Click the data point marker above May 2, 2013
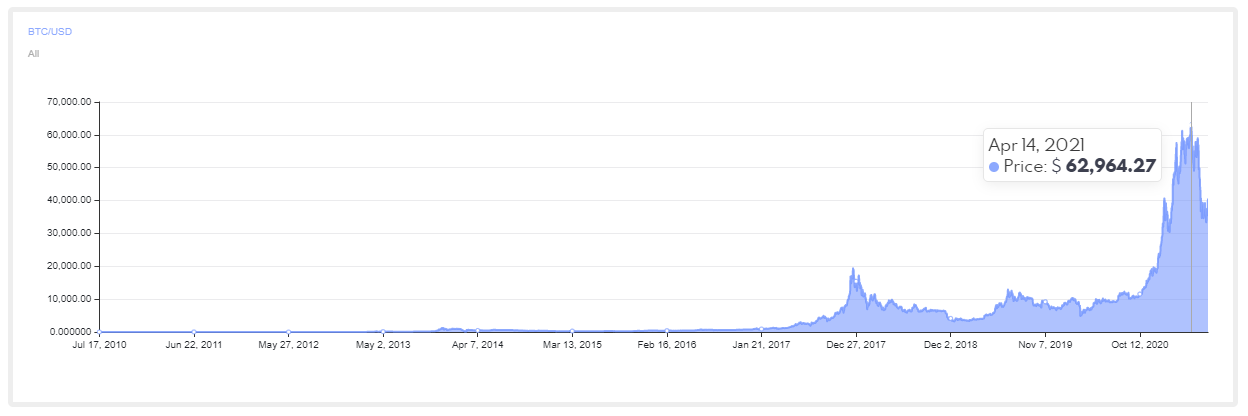The image size is (1248, 416). pyautogui.click(x=383, y=332)
